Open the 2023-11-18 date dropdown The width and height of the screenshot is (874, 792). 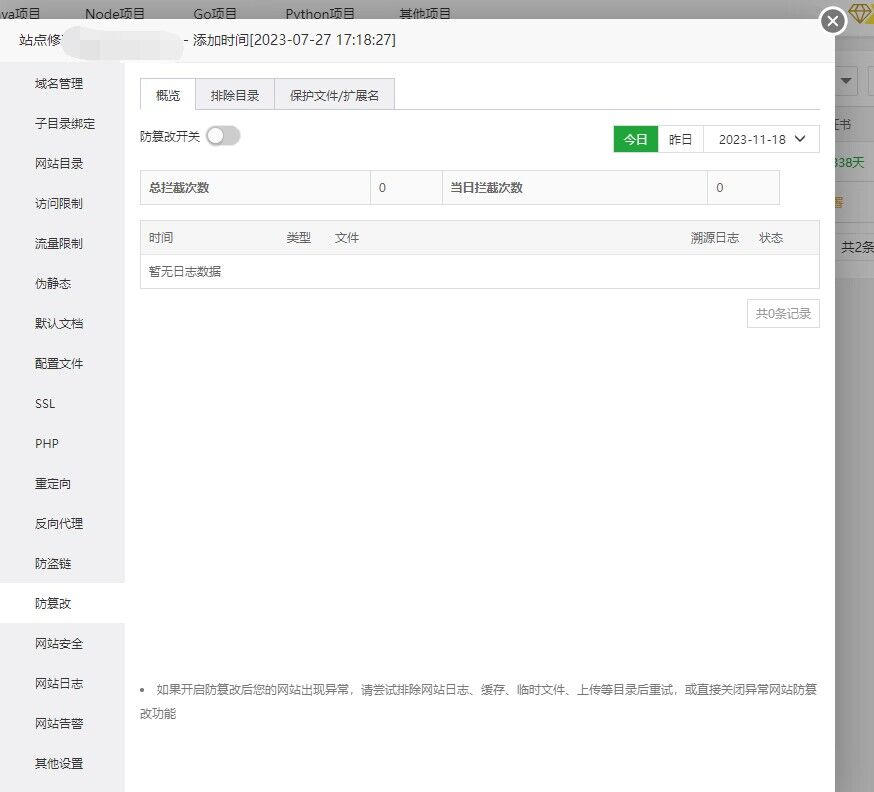762,140
